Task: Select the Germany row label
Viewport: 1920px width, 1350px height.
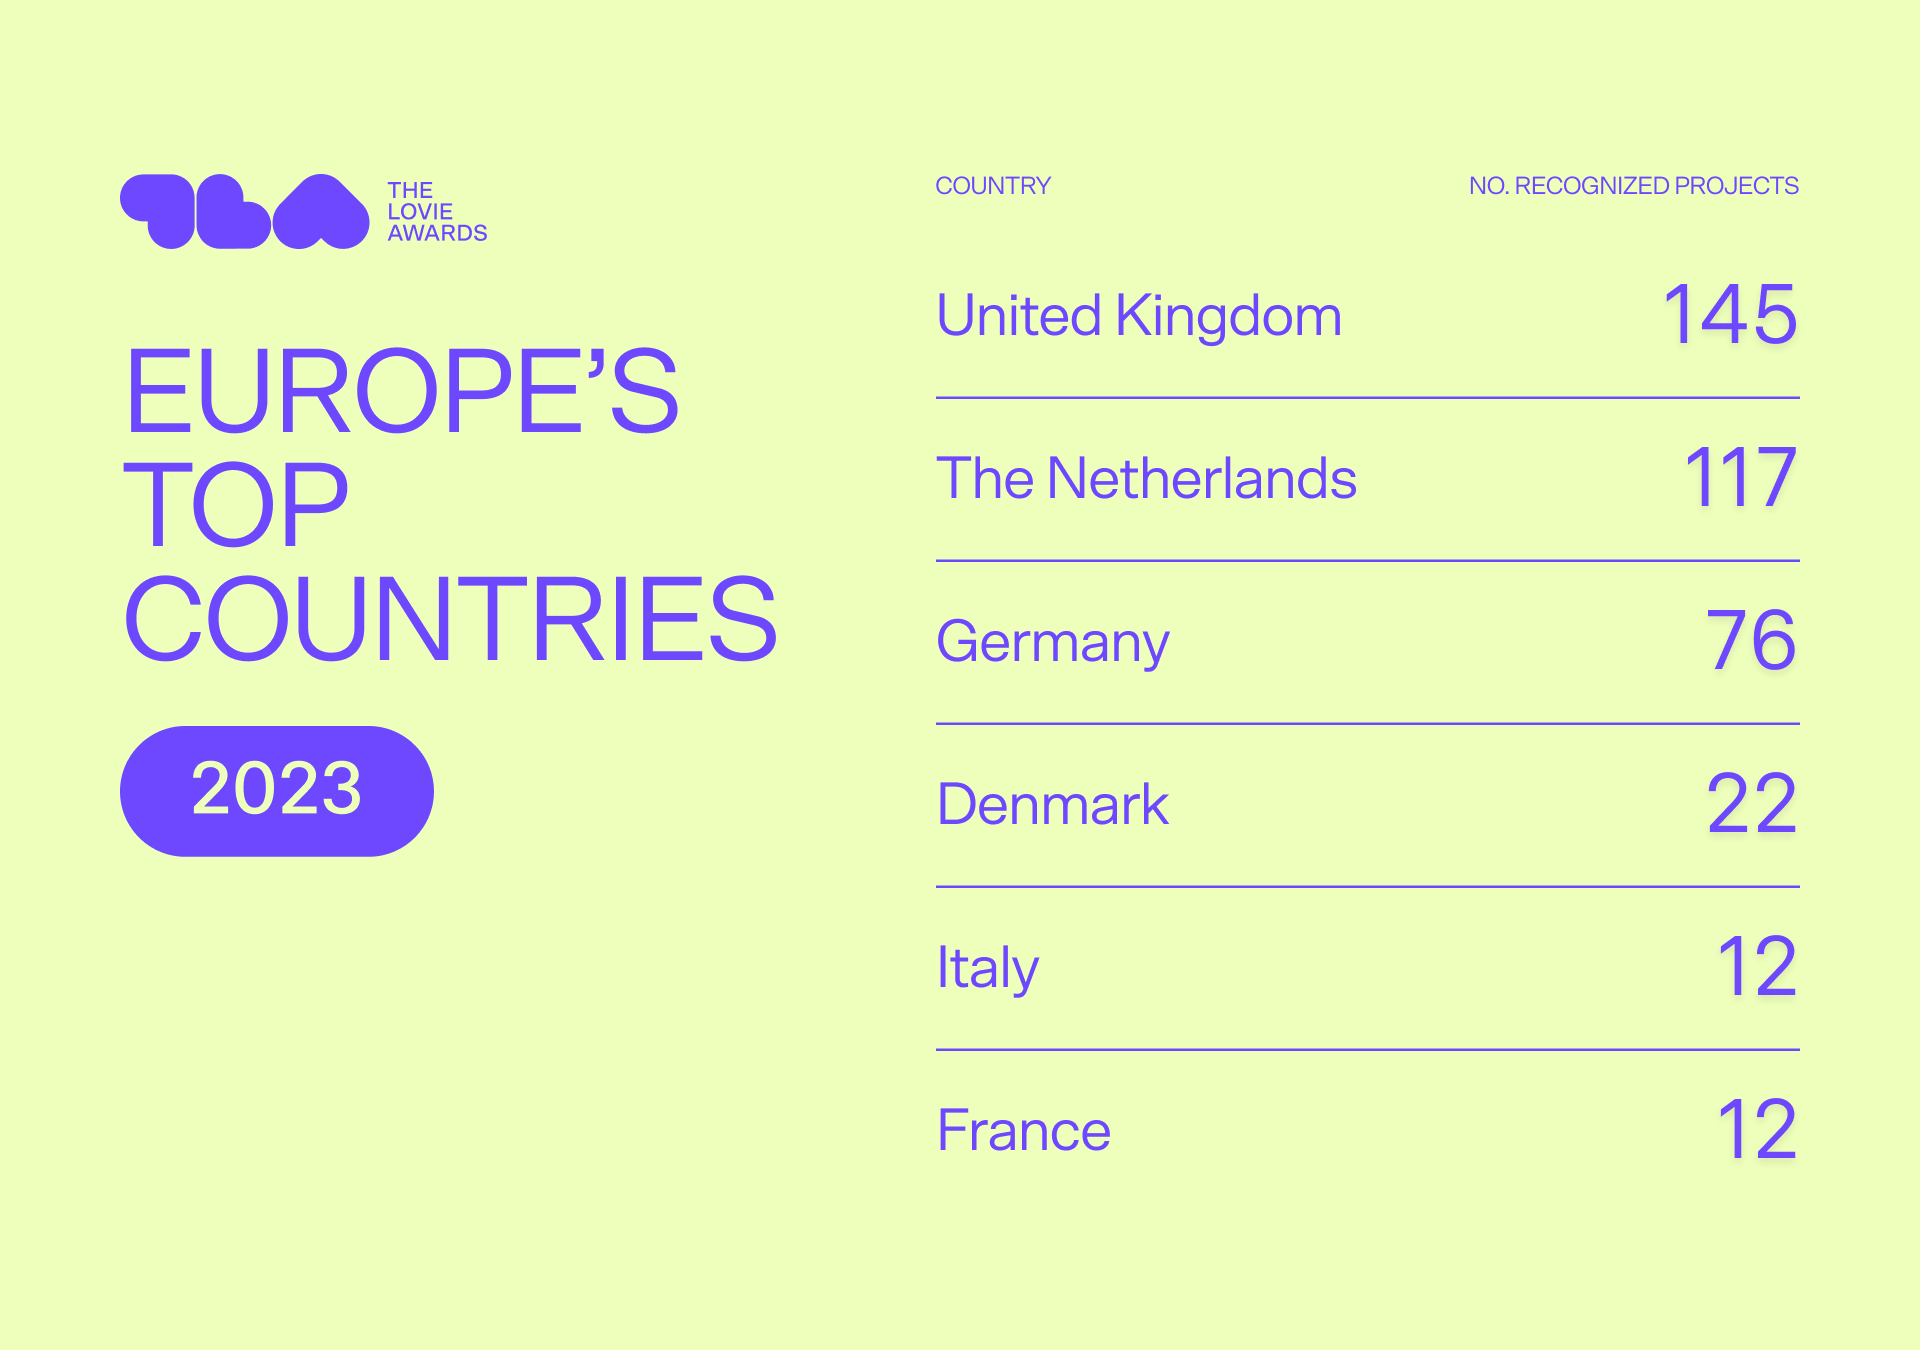Action: 1053,643
